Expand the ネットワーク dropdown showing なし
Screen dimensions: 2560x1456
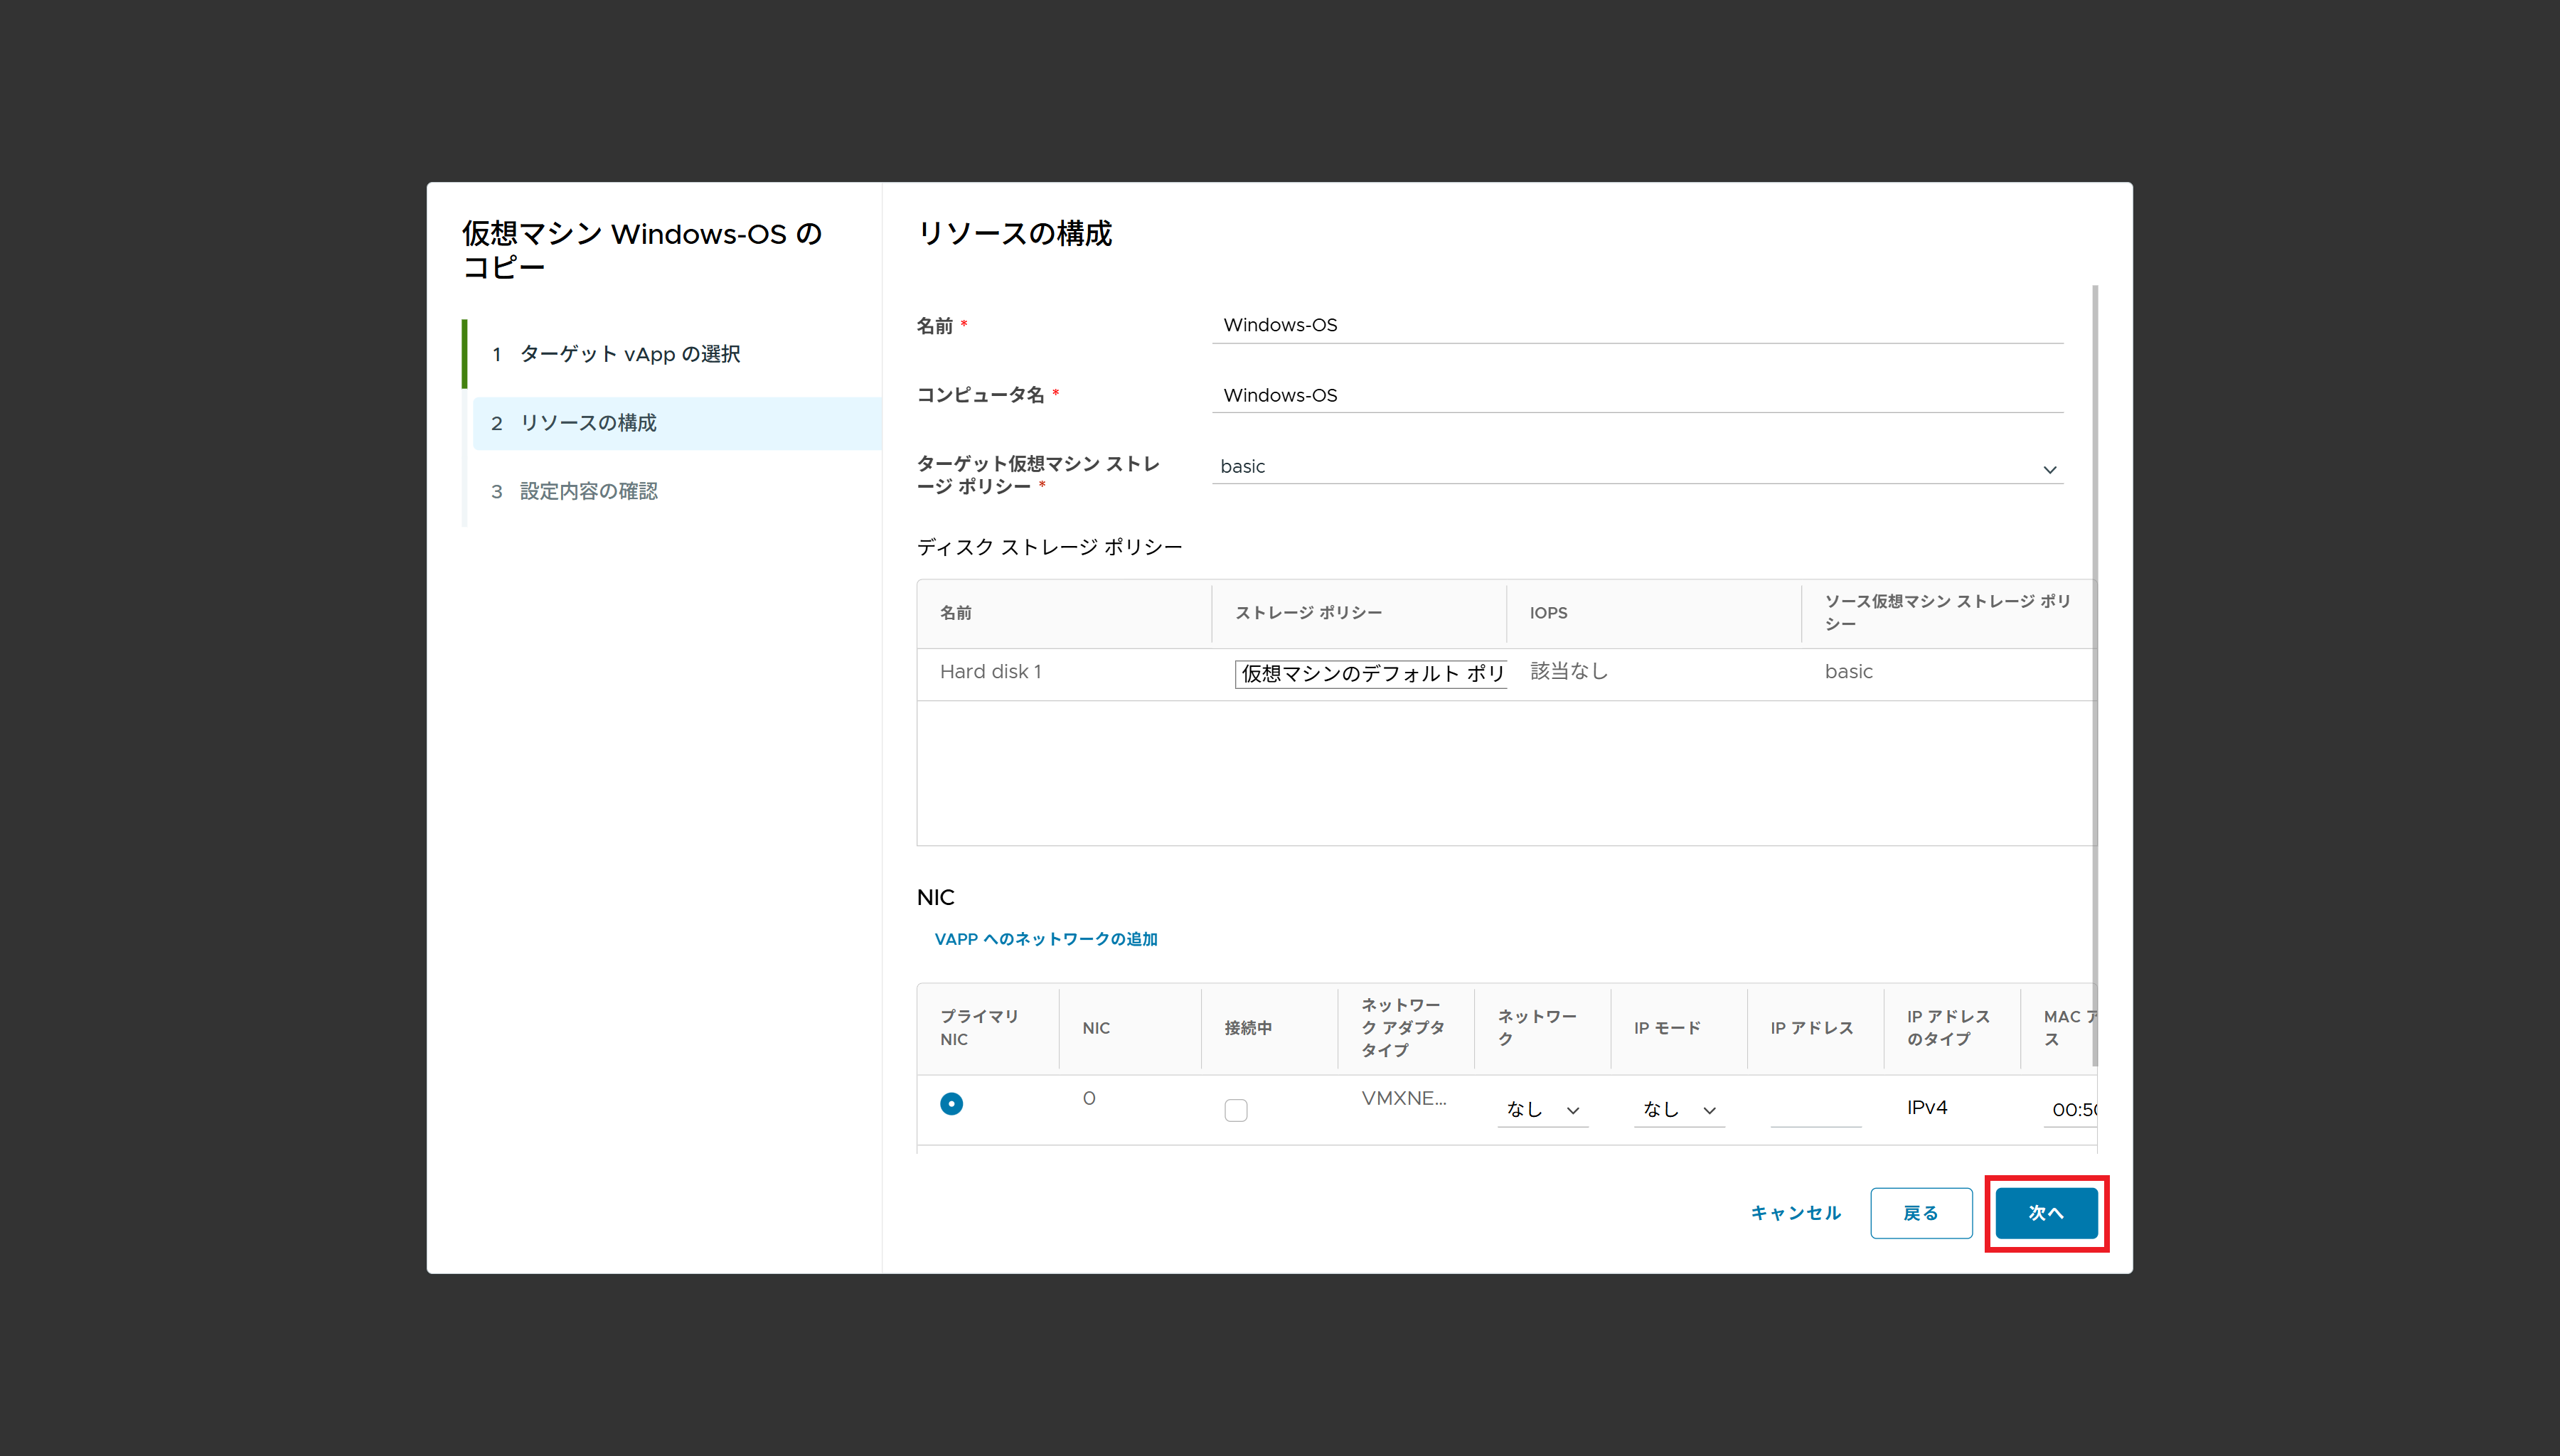(1542, 1109)
